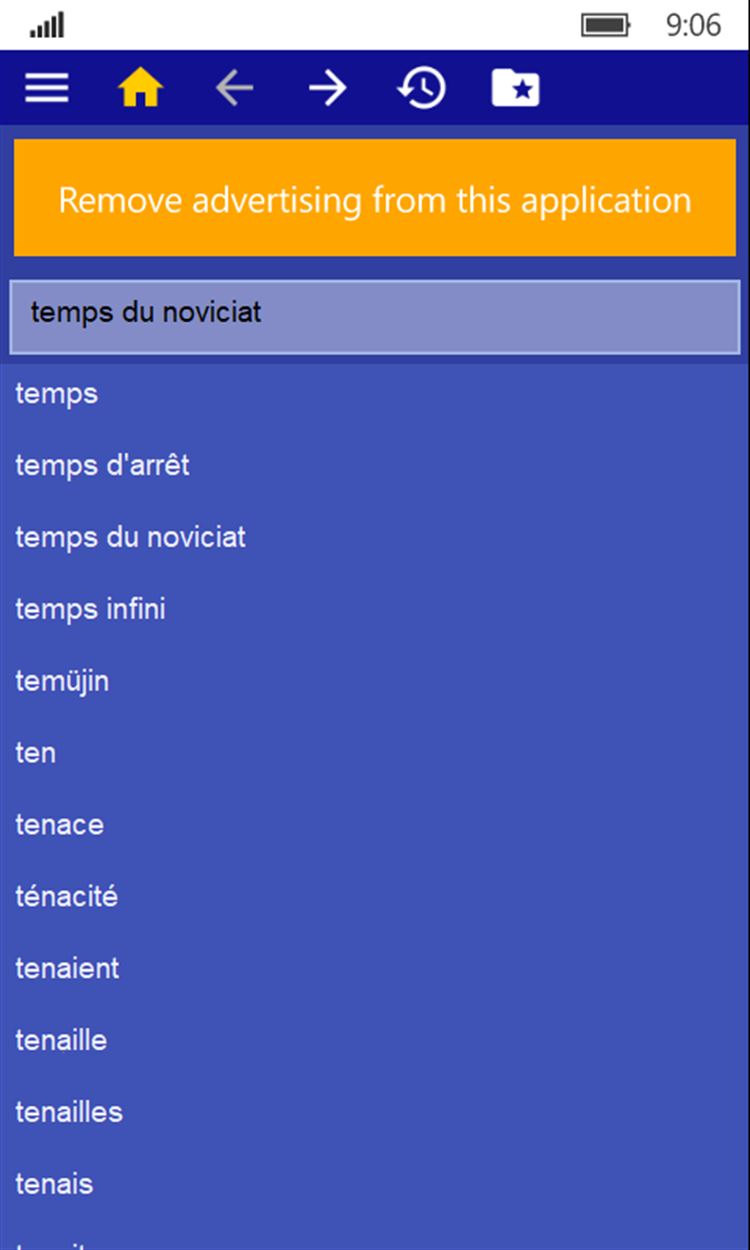This screenshot has width=750, height=1250.
Task: Select the entry 'tenace'
Action: click(x=59, y=825)
